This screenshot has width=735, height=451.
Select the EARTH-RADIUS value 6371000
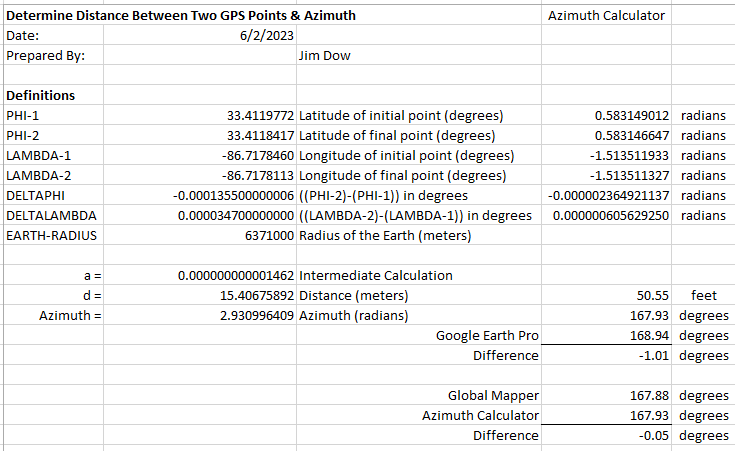point(268,236)
